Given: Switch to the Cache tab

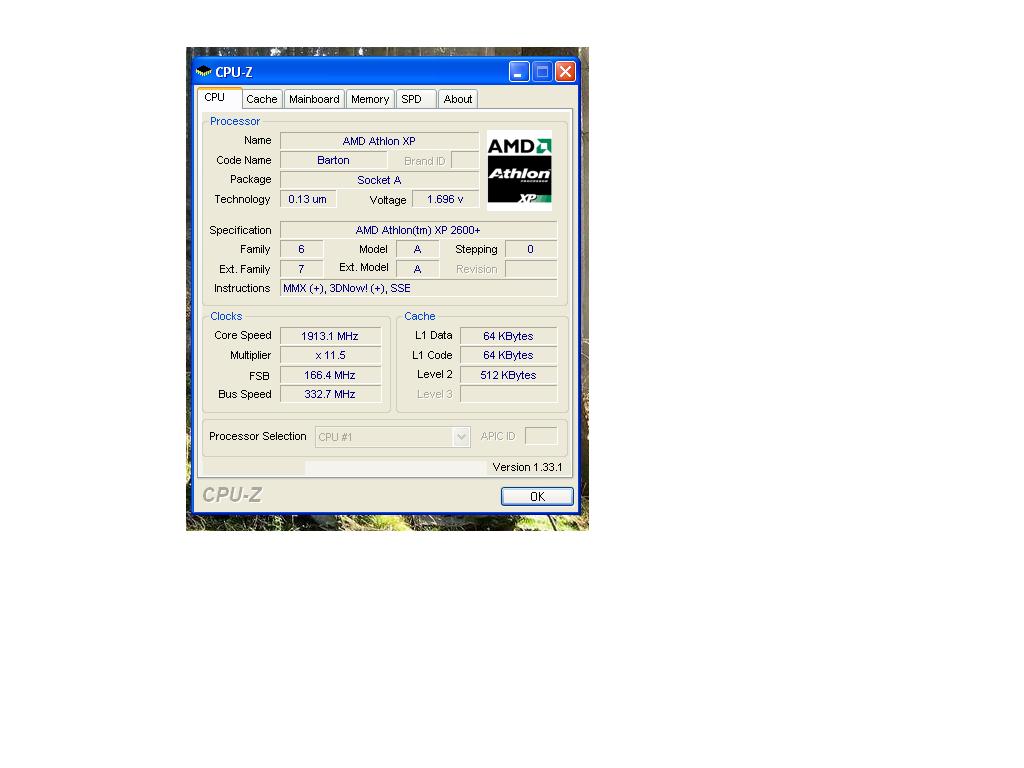Looking at the screenshot, I should (262, 99).
